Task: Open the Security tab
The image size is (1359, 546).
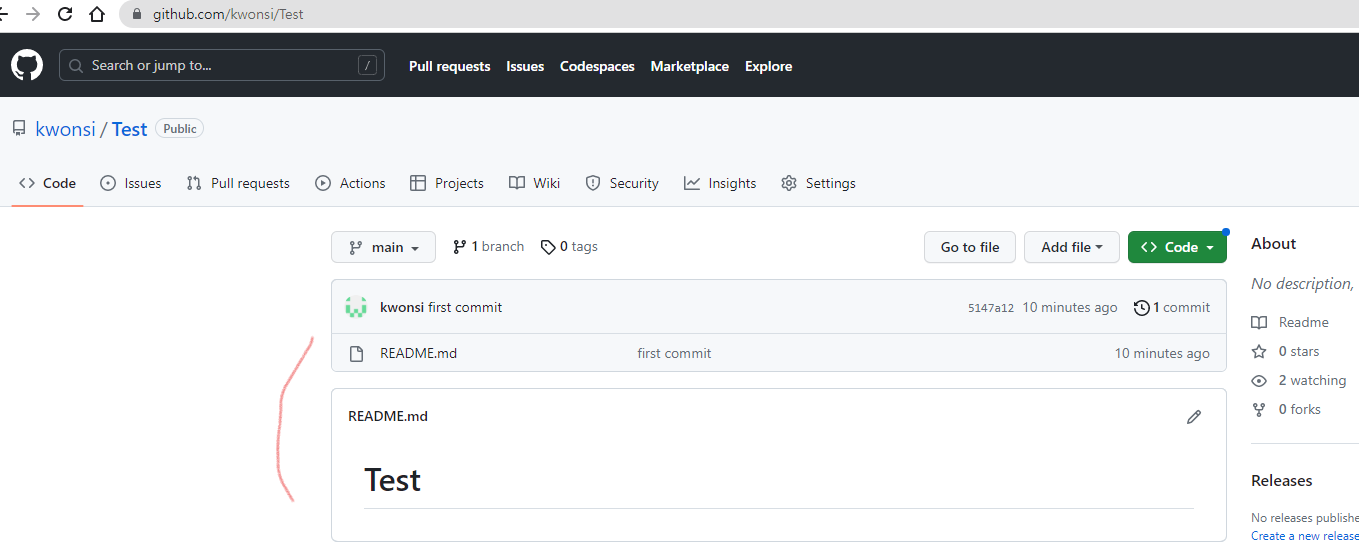Action: point(622,183)
